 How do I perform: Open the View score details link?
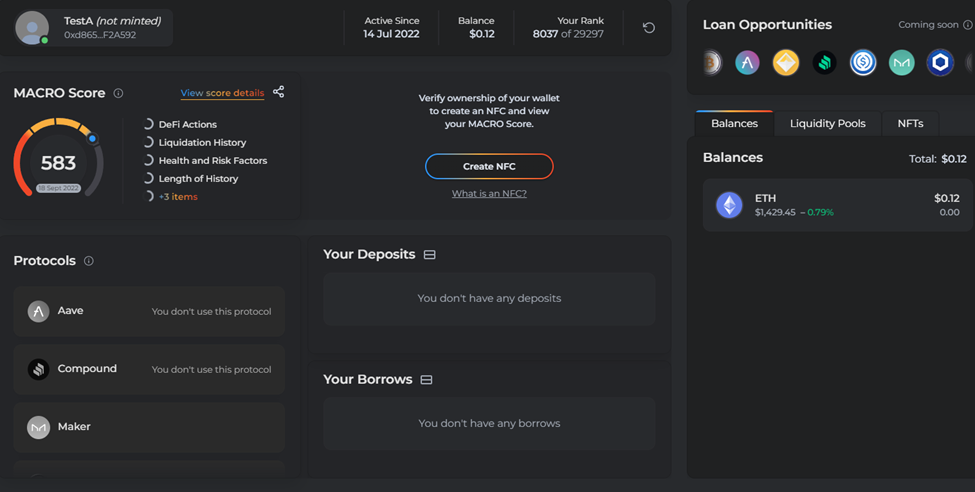coord(222,93)
